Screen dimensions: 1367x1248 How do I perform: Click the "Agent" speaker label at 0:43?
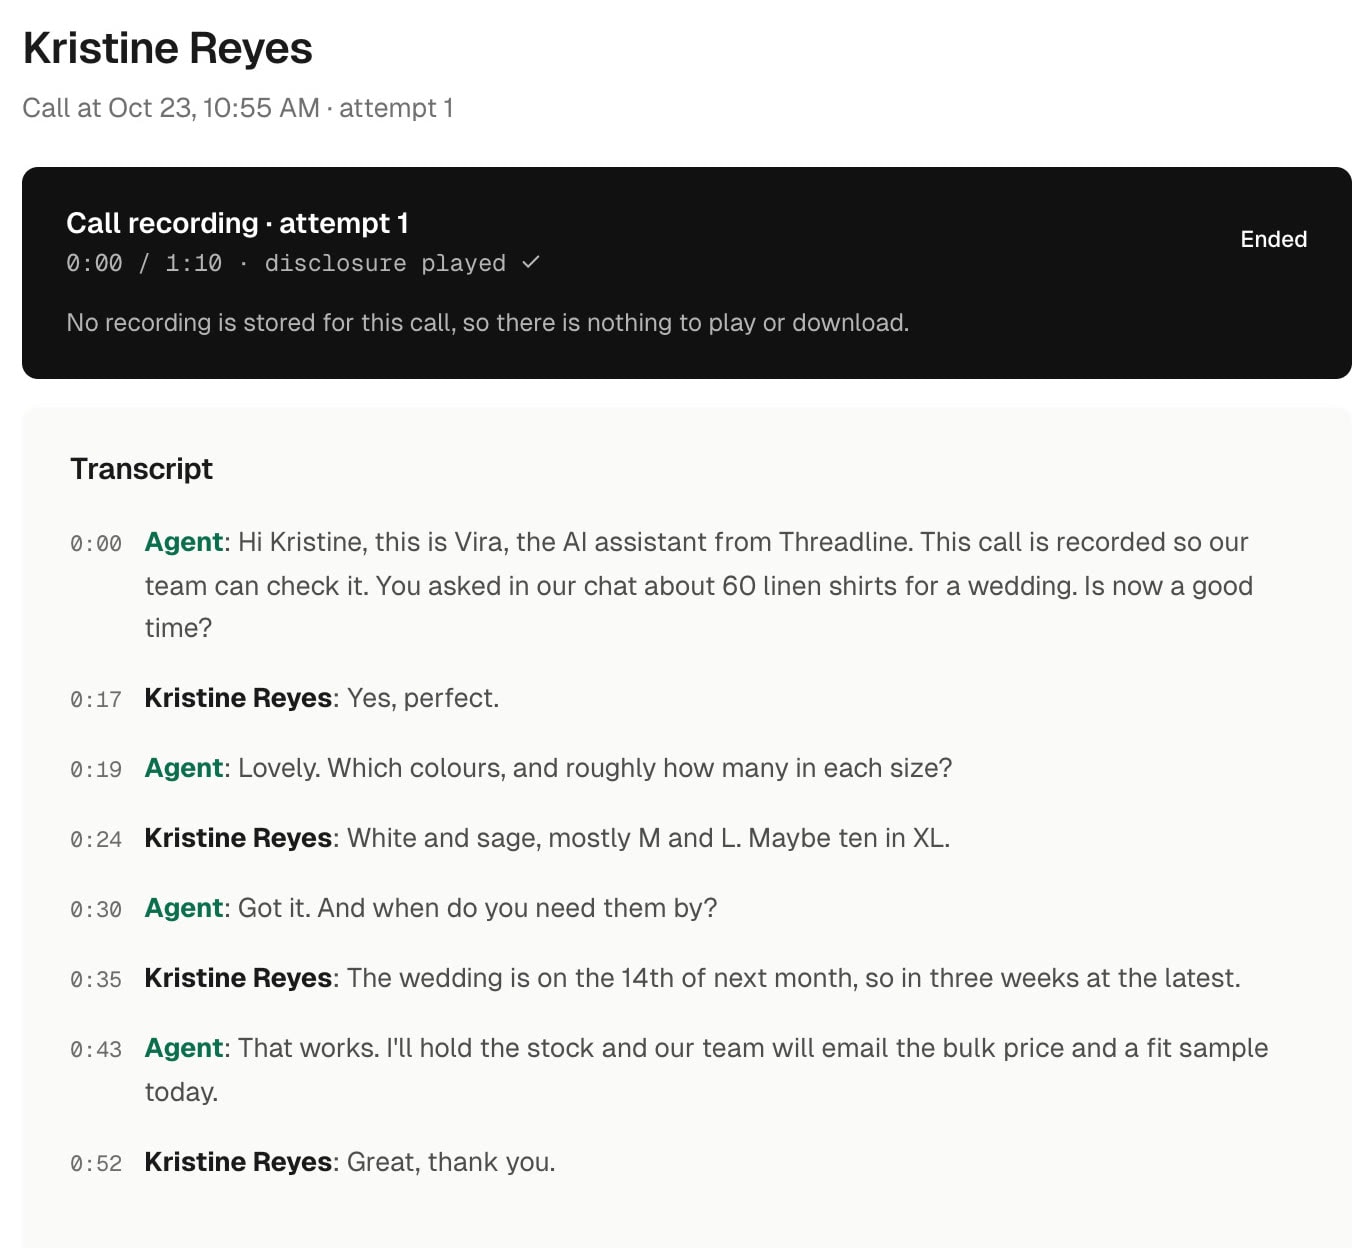point(184,1048)
